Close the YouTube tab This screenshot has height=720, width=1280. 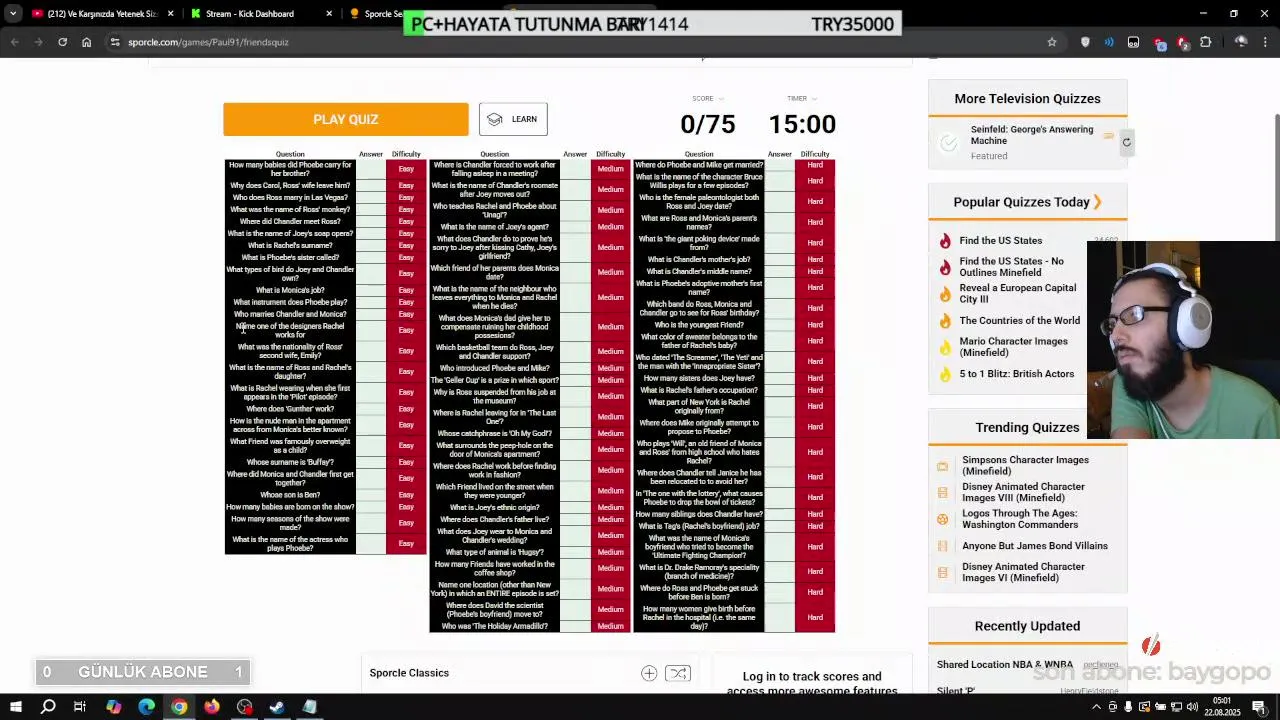click(171, 14)
